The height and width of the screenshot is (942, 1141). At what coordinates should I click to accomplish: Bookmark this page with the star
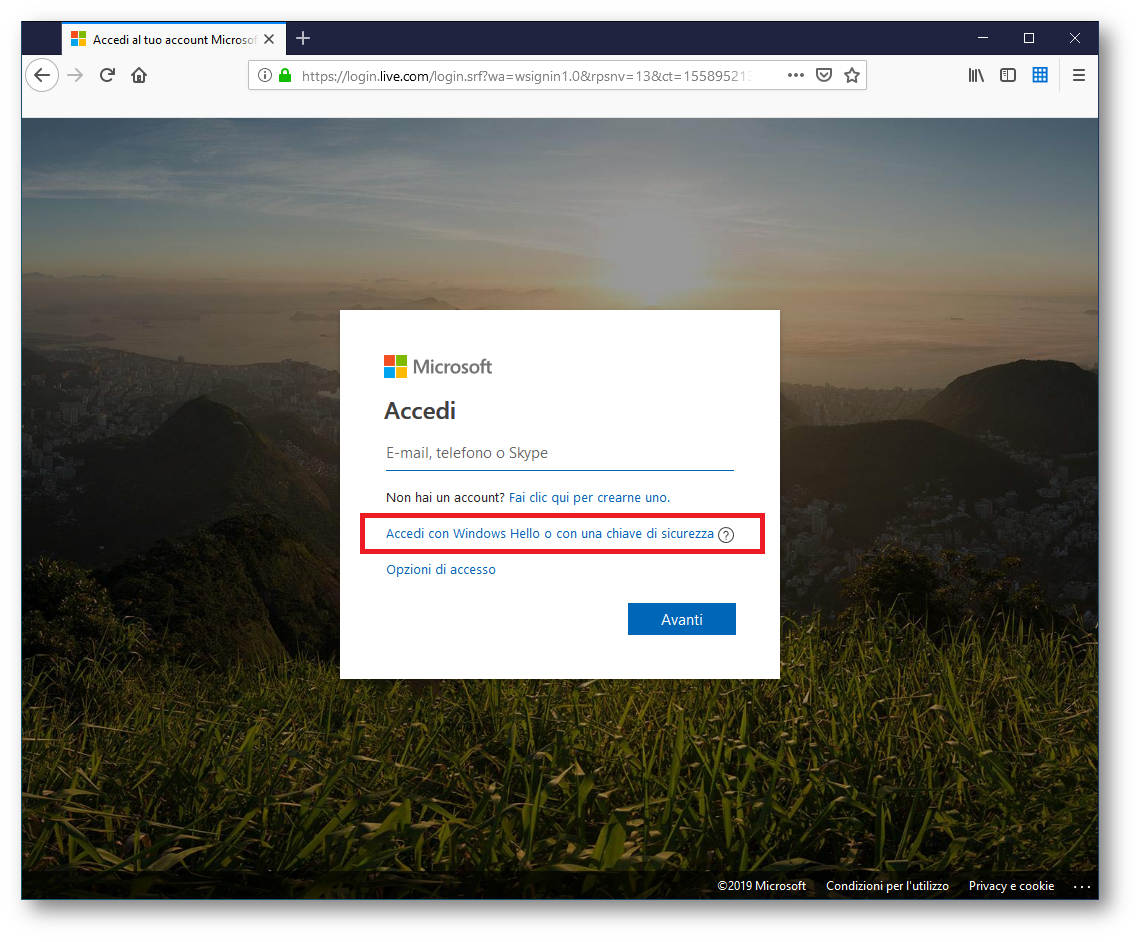pyautogui.click(x=851, y=75)
